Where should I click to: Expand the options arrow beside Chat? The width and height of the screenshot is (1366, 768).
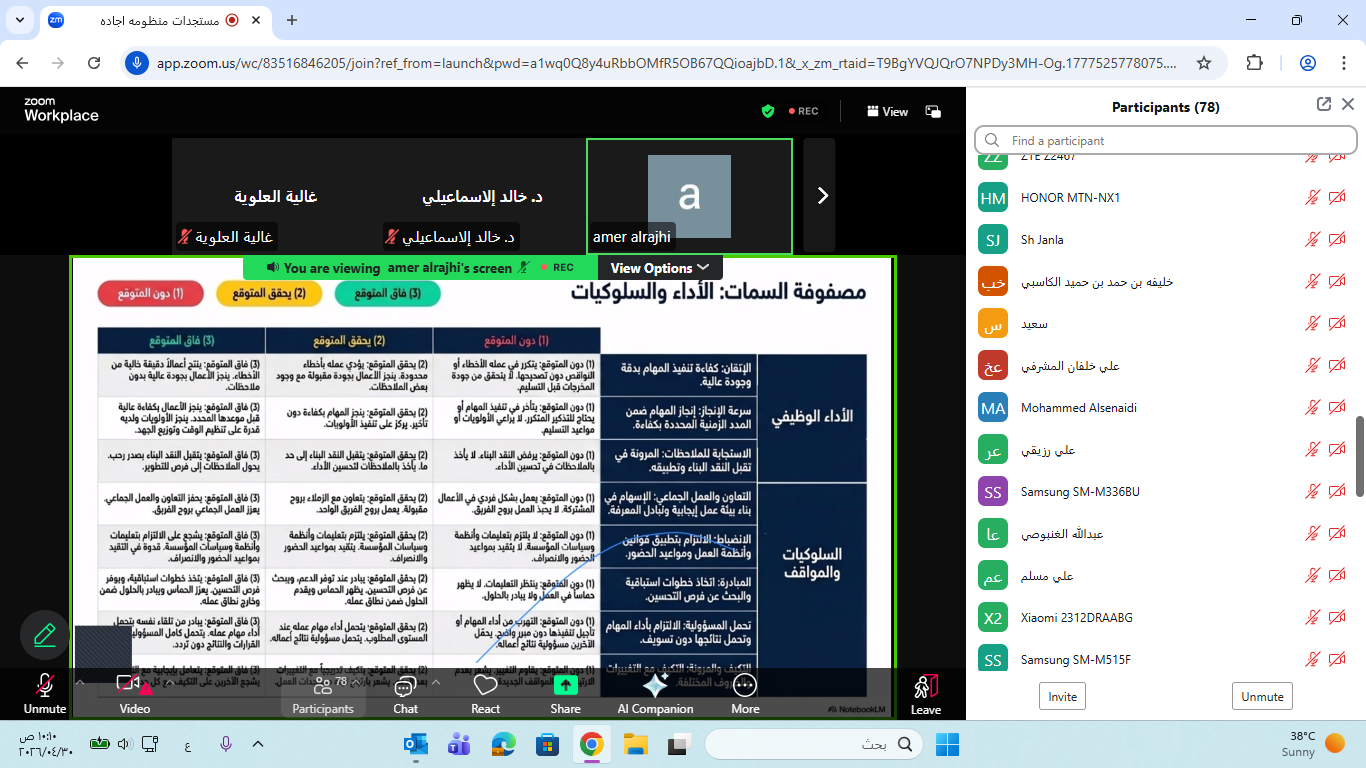click(x=435, y=683)
